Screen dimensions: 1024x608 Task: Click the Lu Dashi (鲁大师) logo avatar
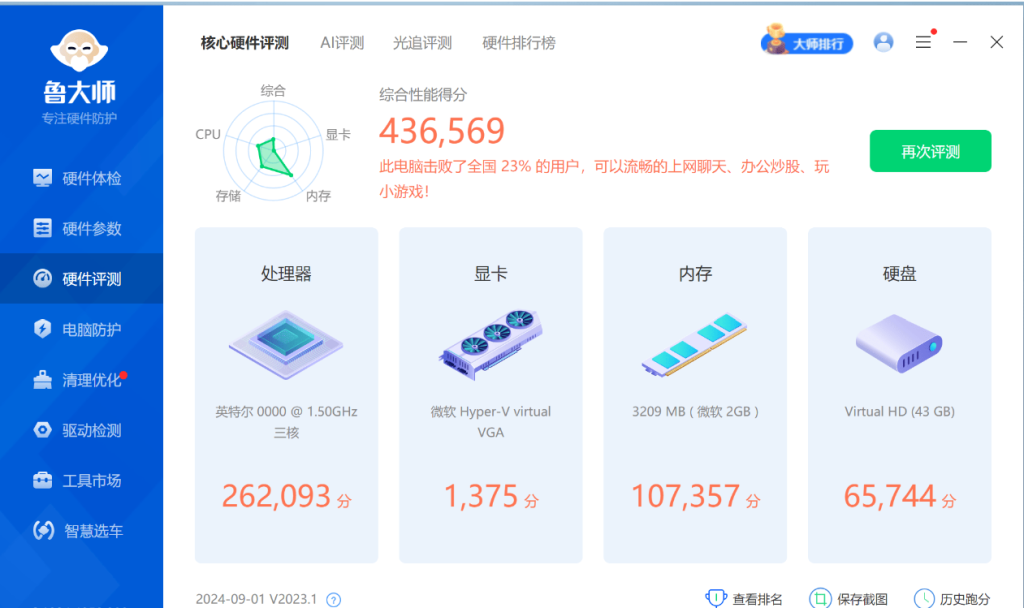(79, 50)
